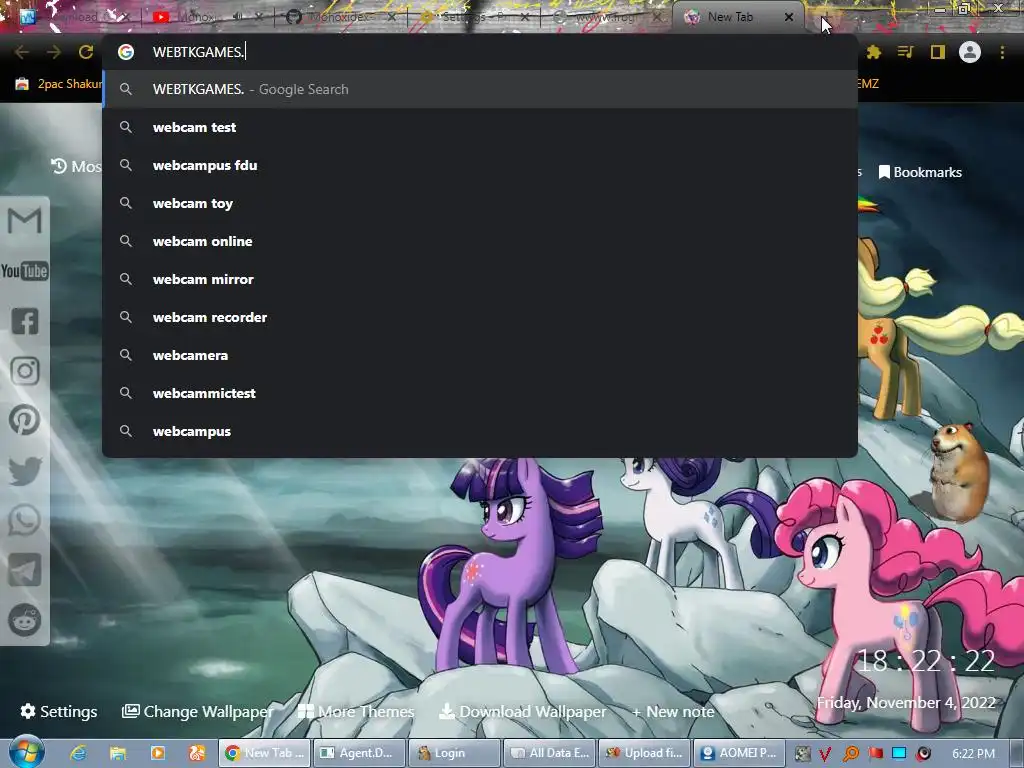Open Twitter from the sidebar
1024x768 pixels.
[25, 471]
